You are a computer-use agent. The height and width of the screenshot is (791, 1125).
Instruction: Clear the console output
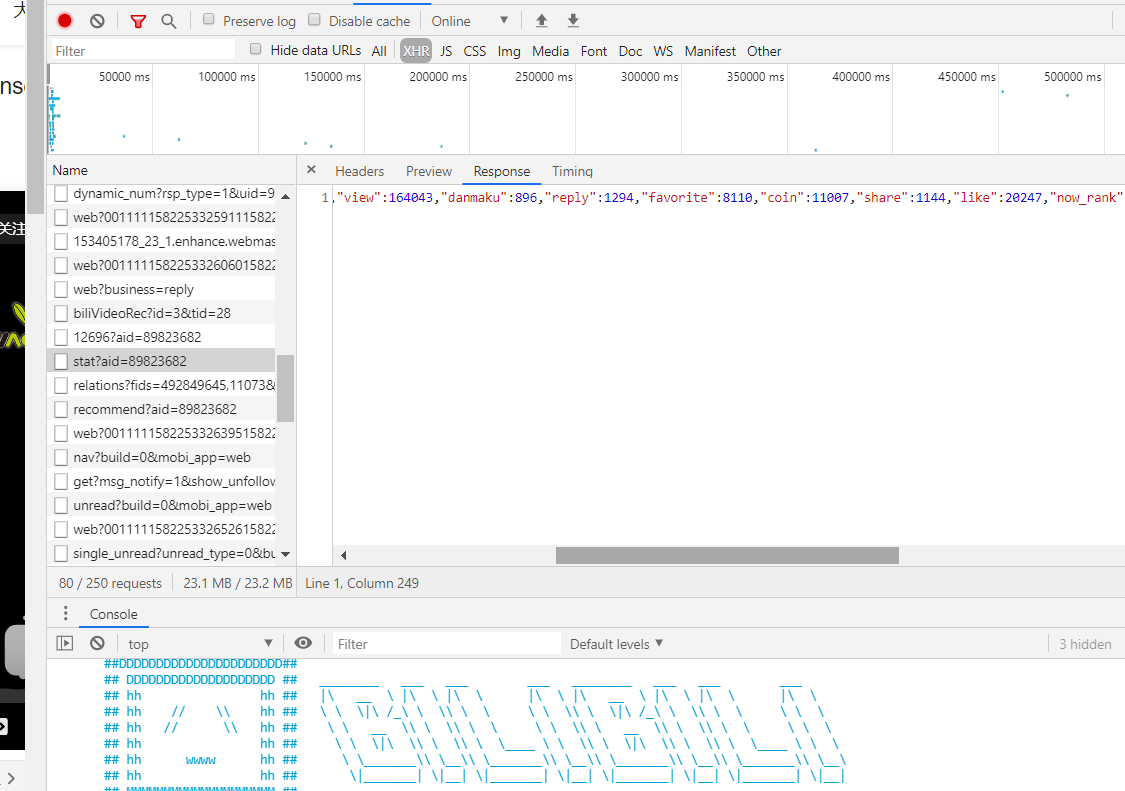(98, 643)
